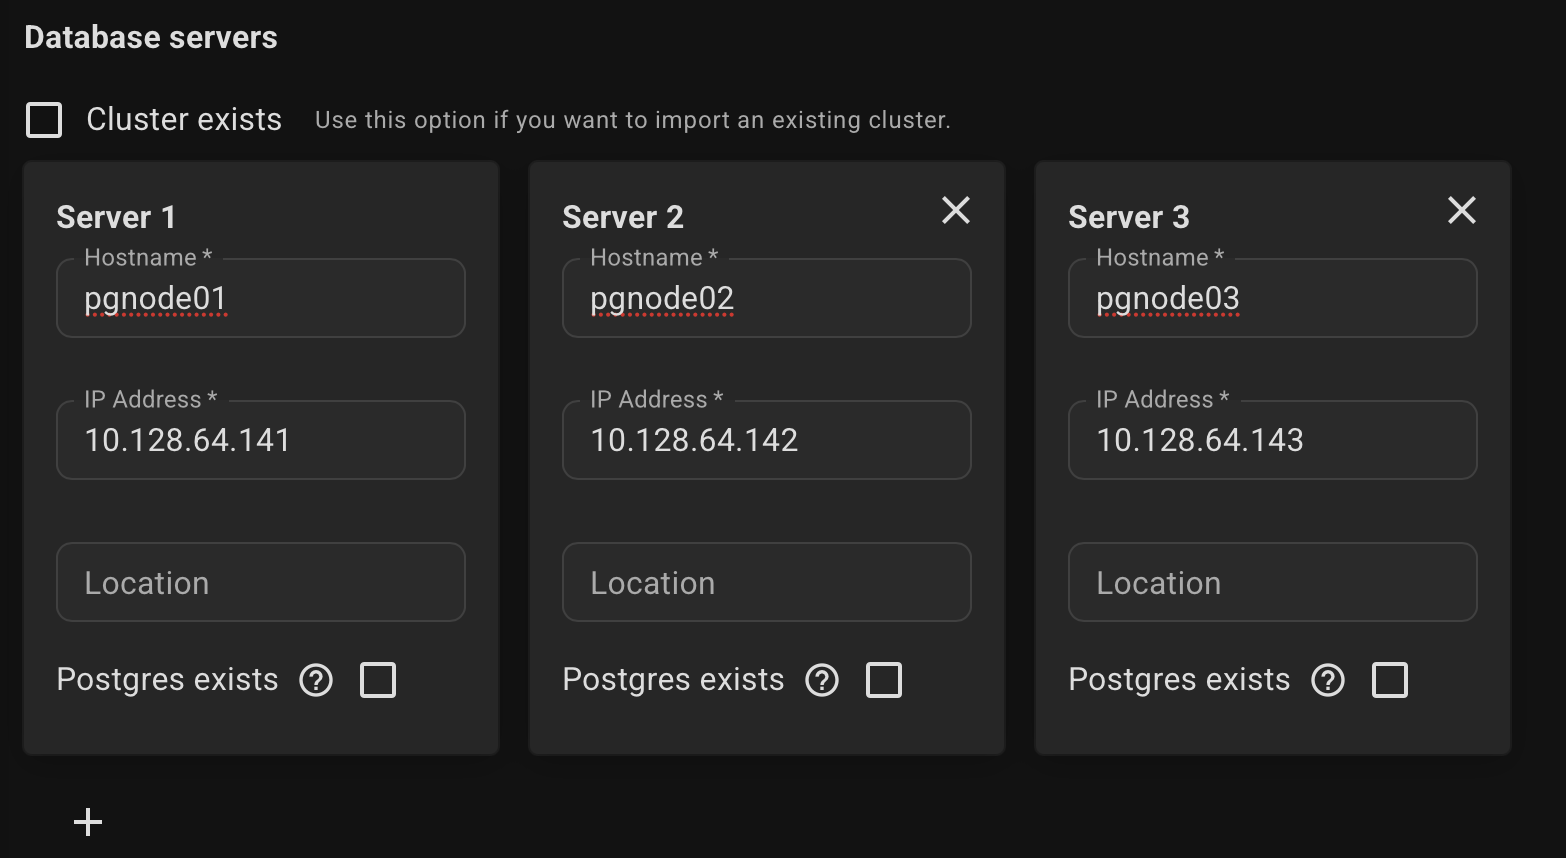Remove Server 3 using its X icon

click(1461, 211)
